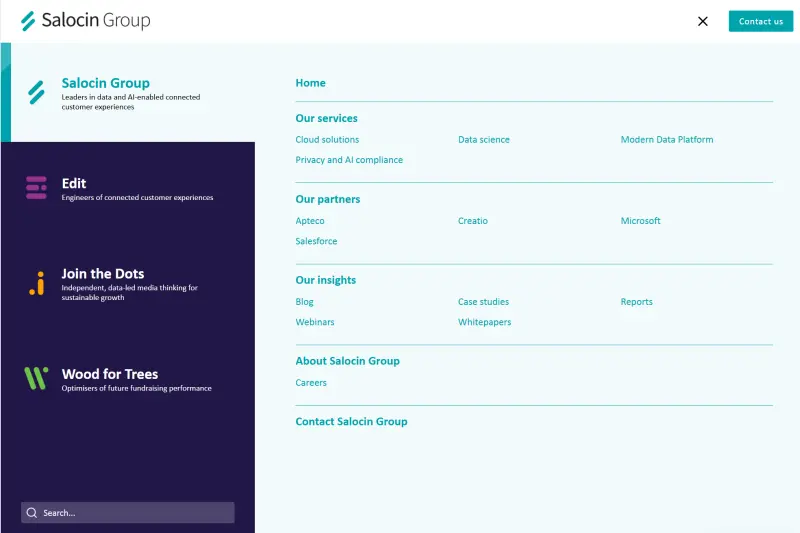Click the teal slash Salocin Group panel icon
This screenshot has height=533, width=800.
pos(36,92)
